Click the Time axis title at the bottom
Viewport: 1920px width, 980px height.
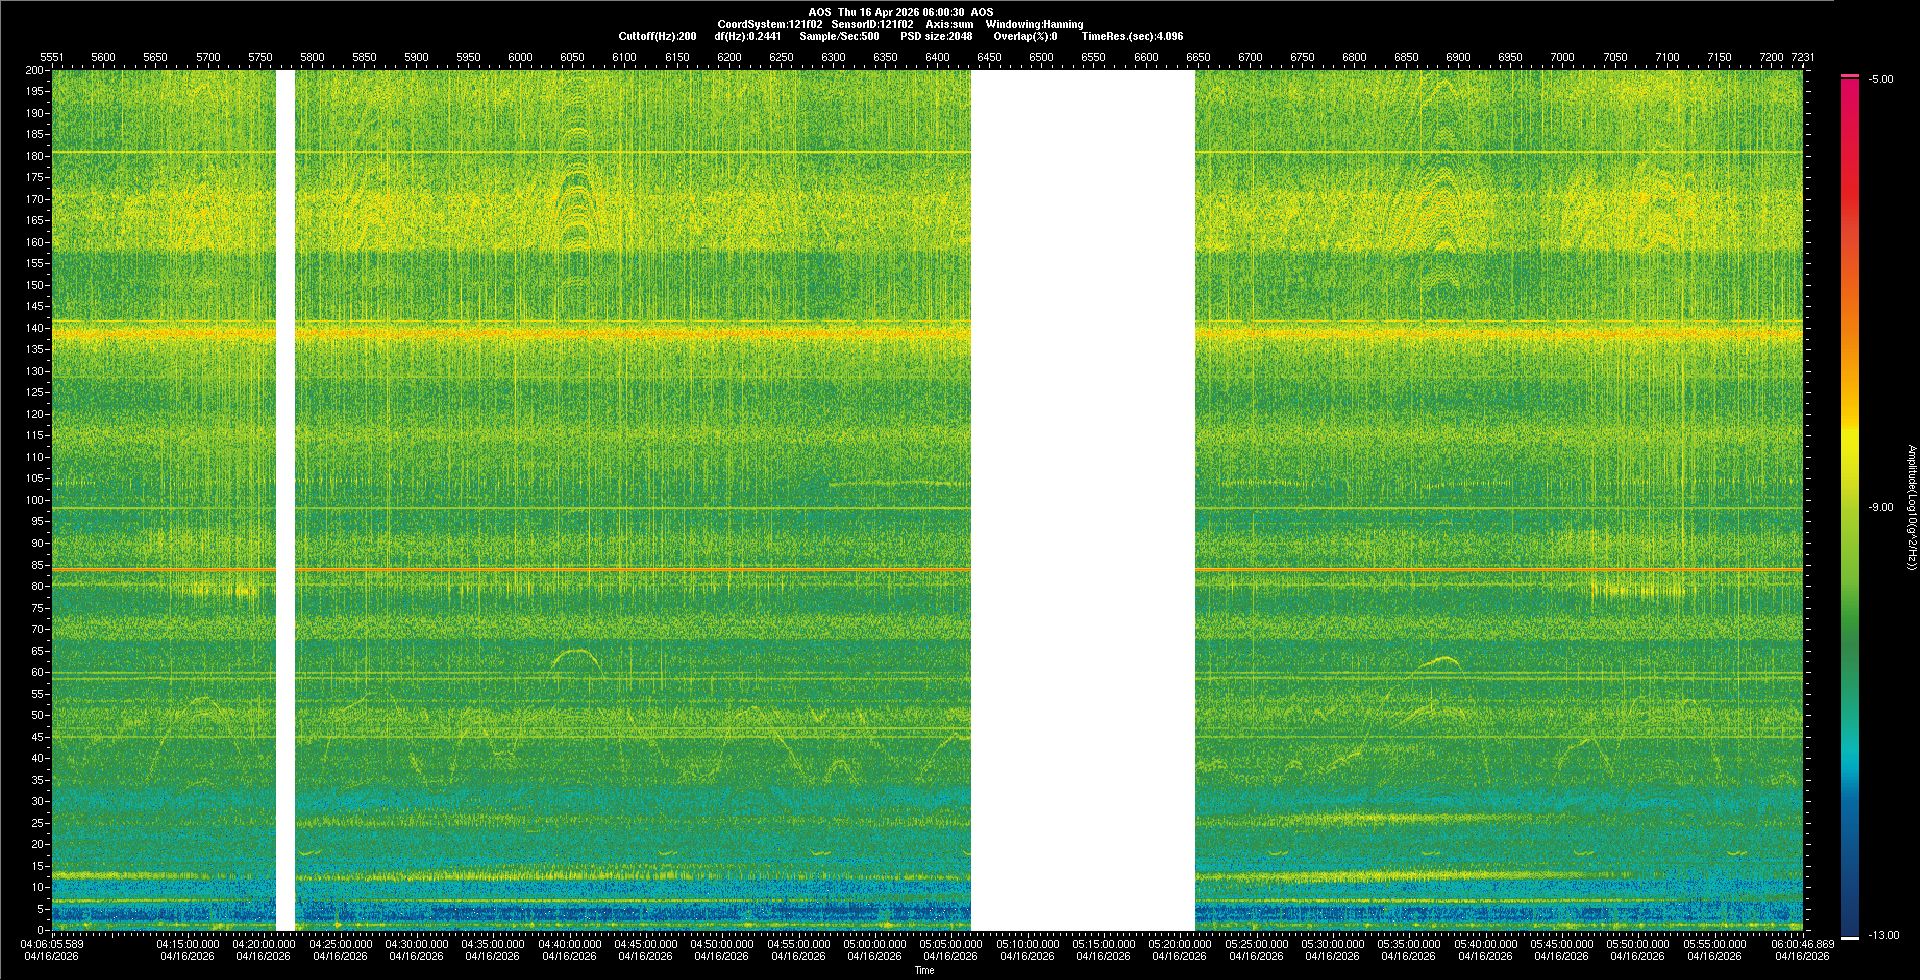coord(924,970)
